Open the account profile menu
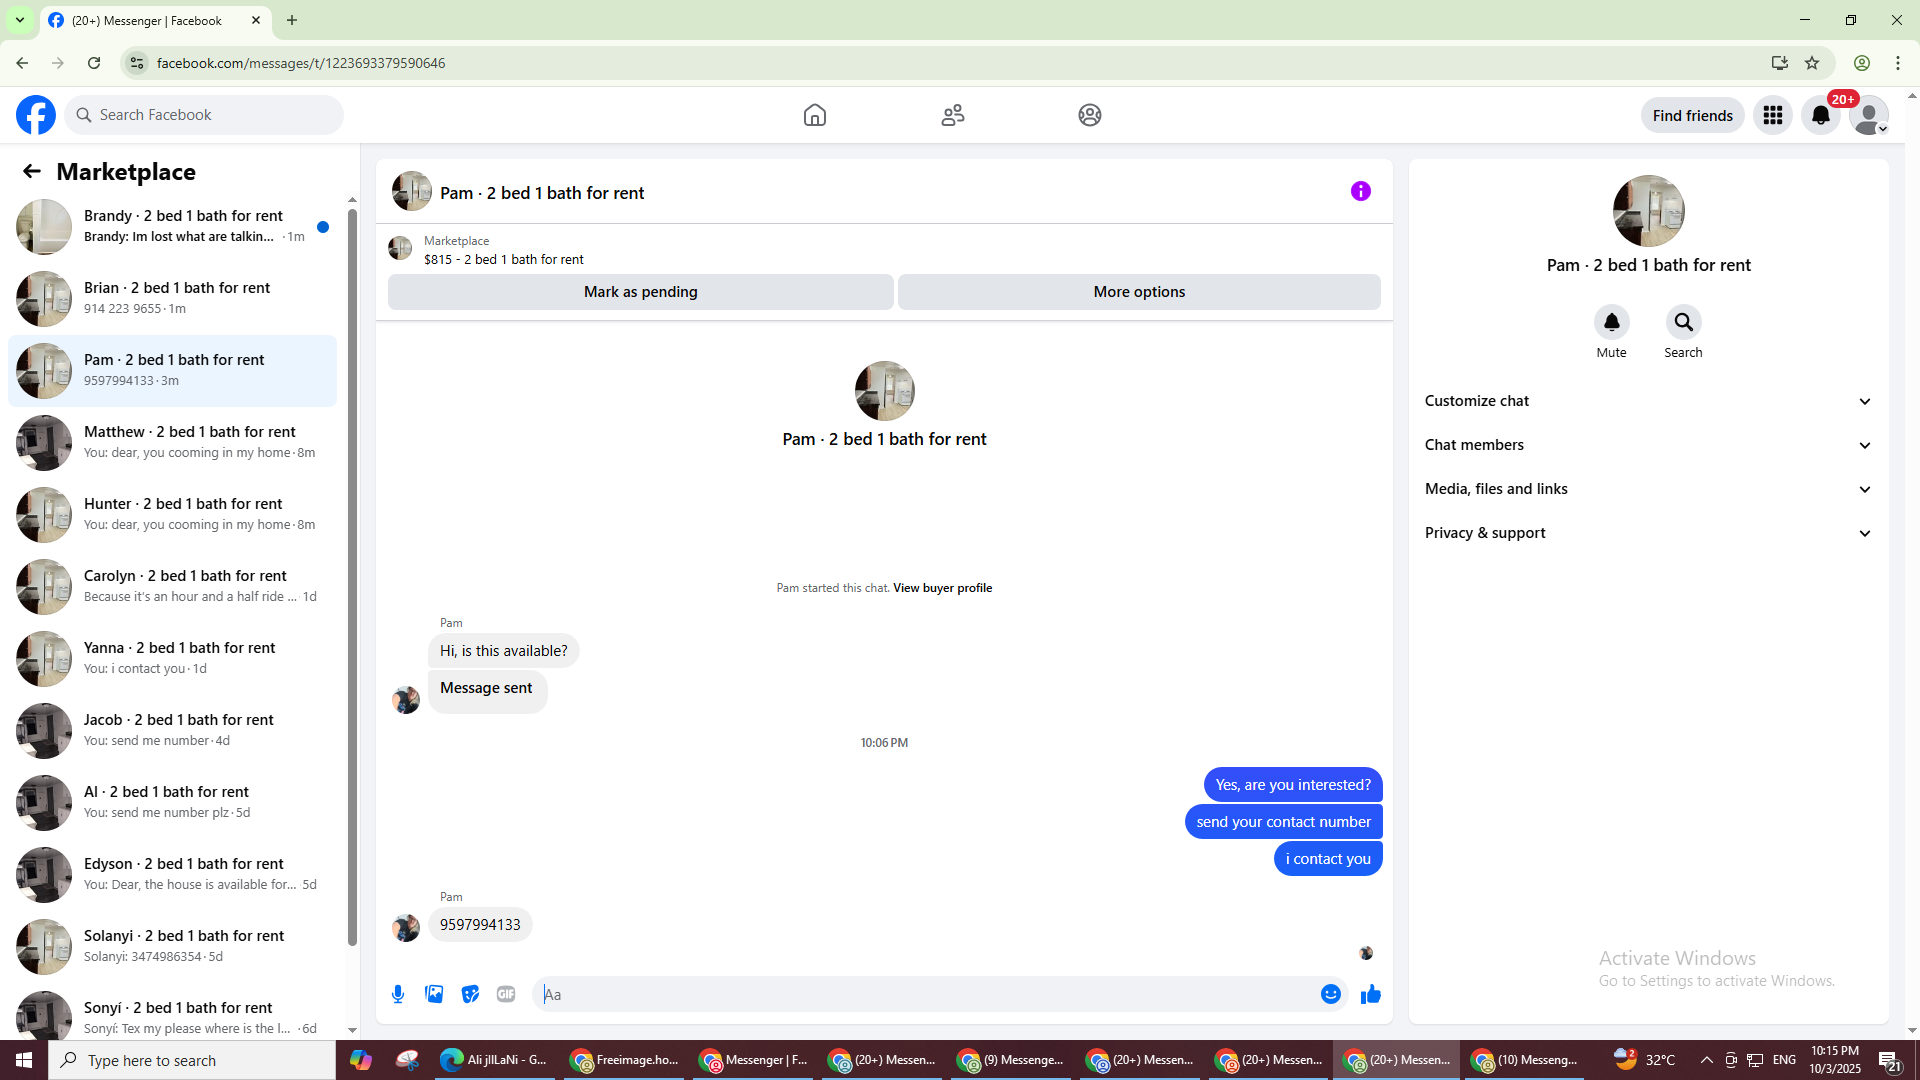 tap(1869, 115)
